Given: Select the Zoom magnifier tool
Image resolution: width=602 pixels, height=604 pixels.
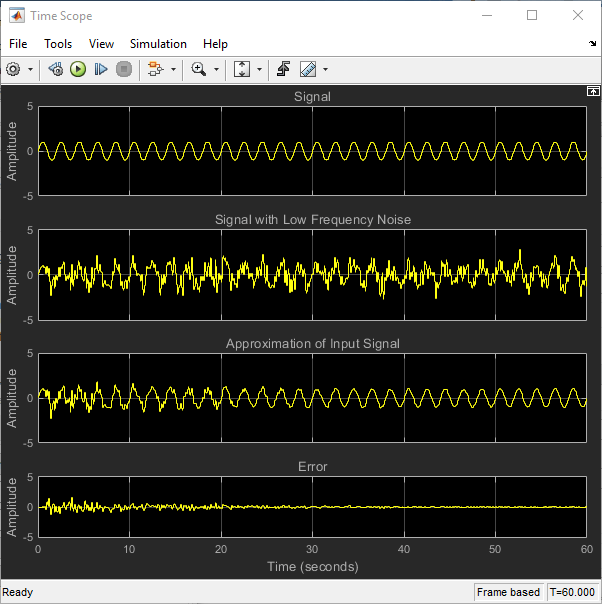Looking at the screenshot, I should (x=199, y=70).
